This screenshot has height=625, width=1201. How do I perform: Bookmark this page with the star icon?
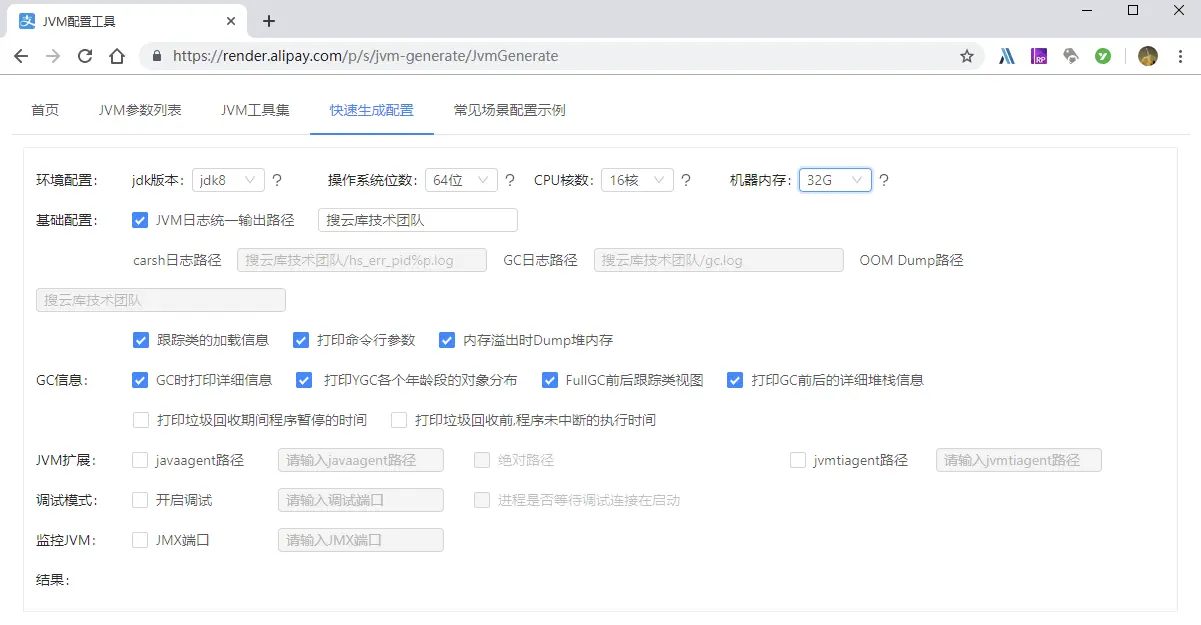(967, 57)
